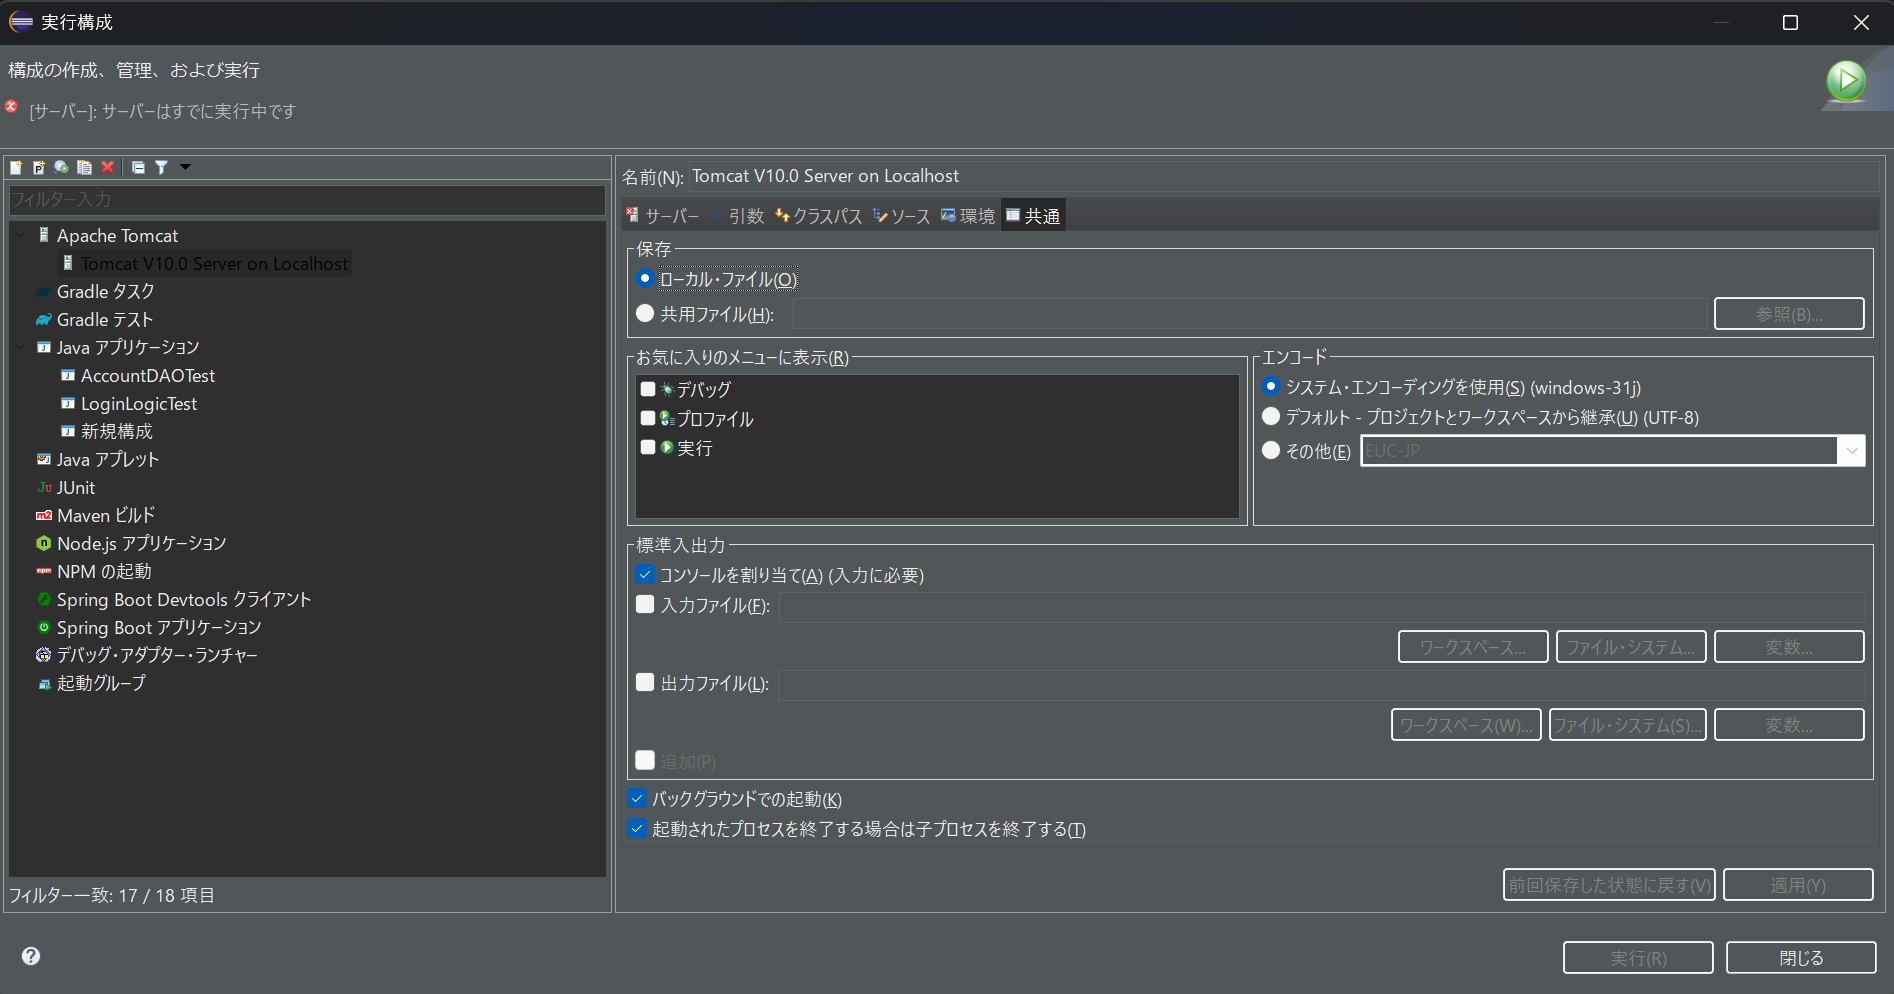The height and width of the screenshot is (994, 1894).
Task: Open the EUC-JP encoding combo box
Action: pyautogui.click(x=1612, y=450)
